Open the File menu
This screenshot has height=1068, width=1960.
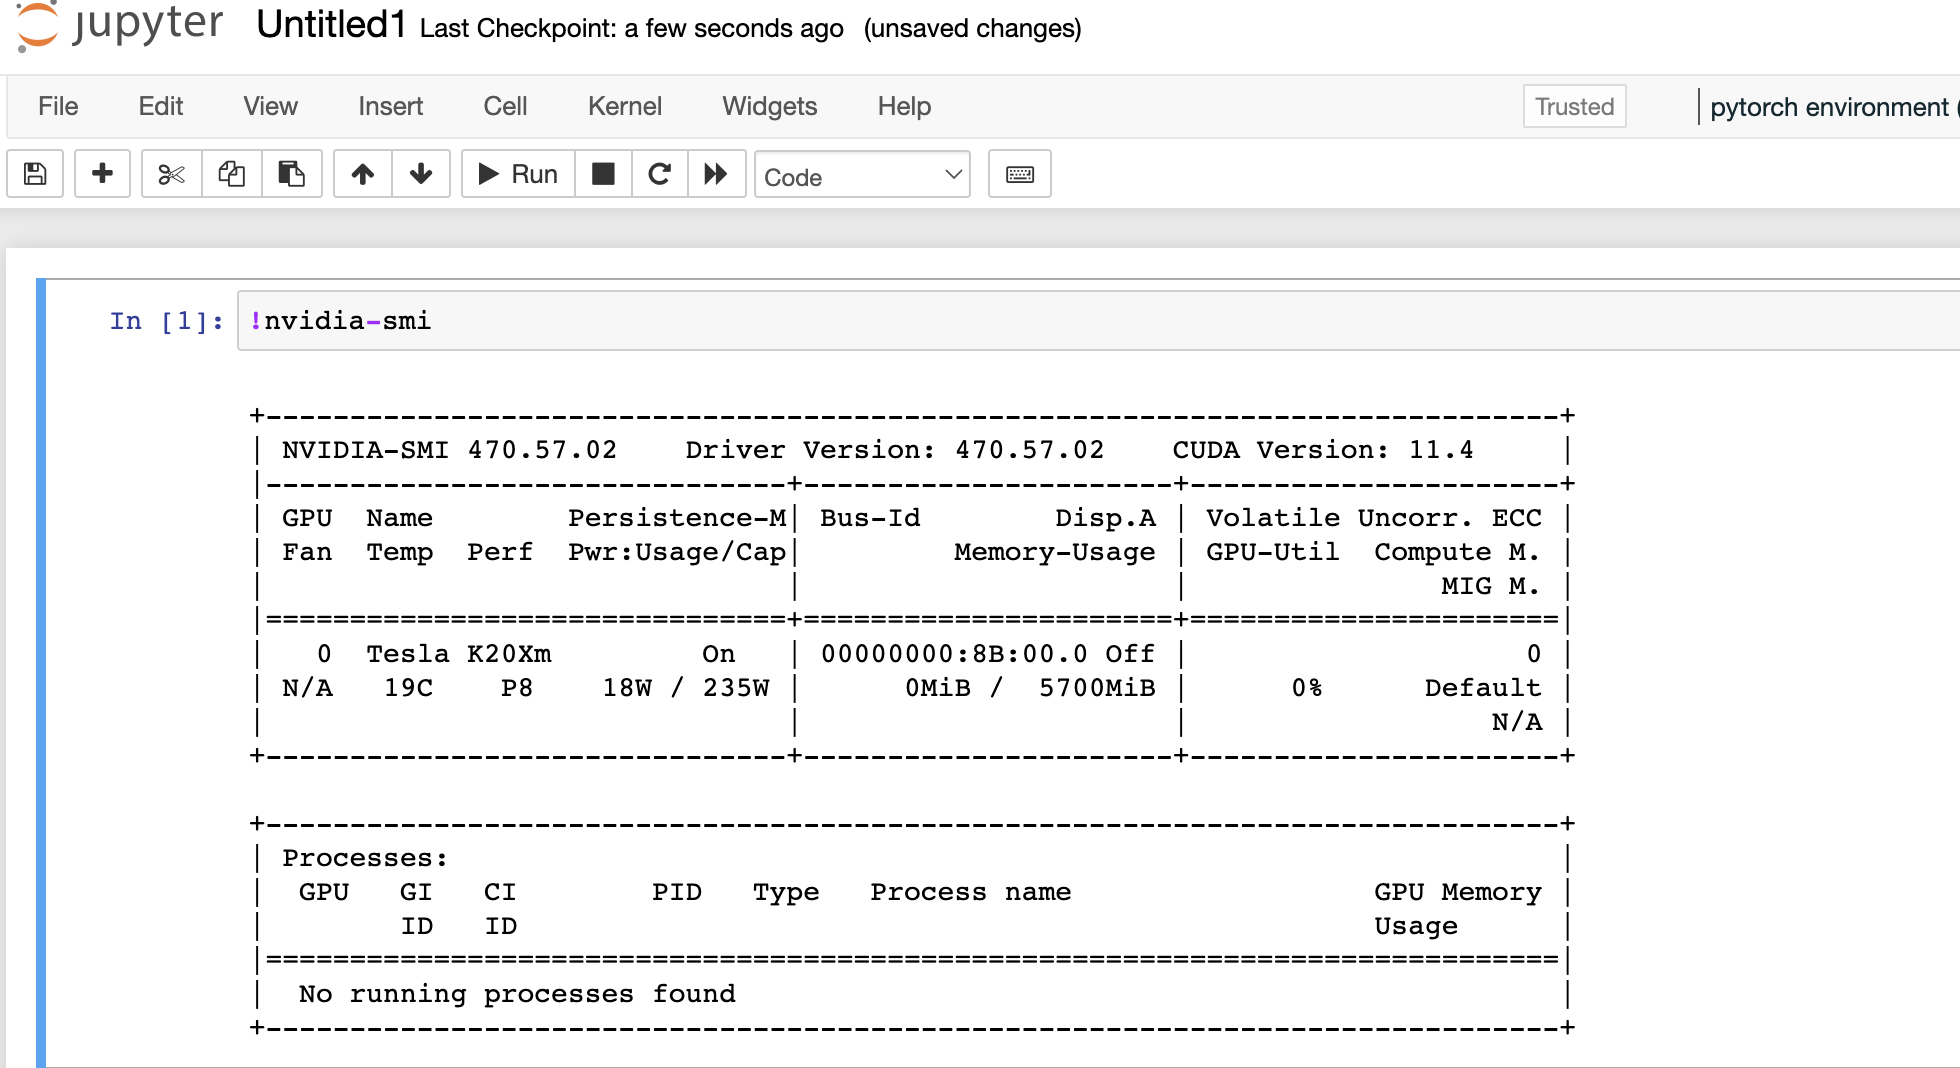tap(58, 106)
